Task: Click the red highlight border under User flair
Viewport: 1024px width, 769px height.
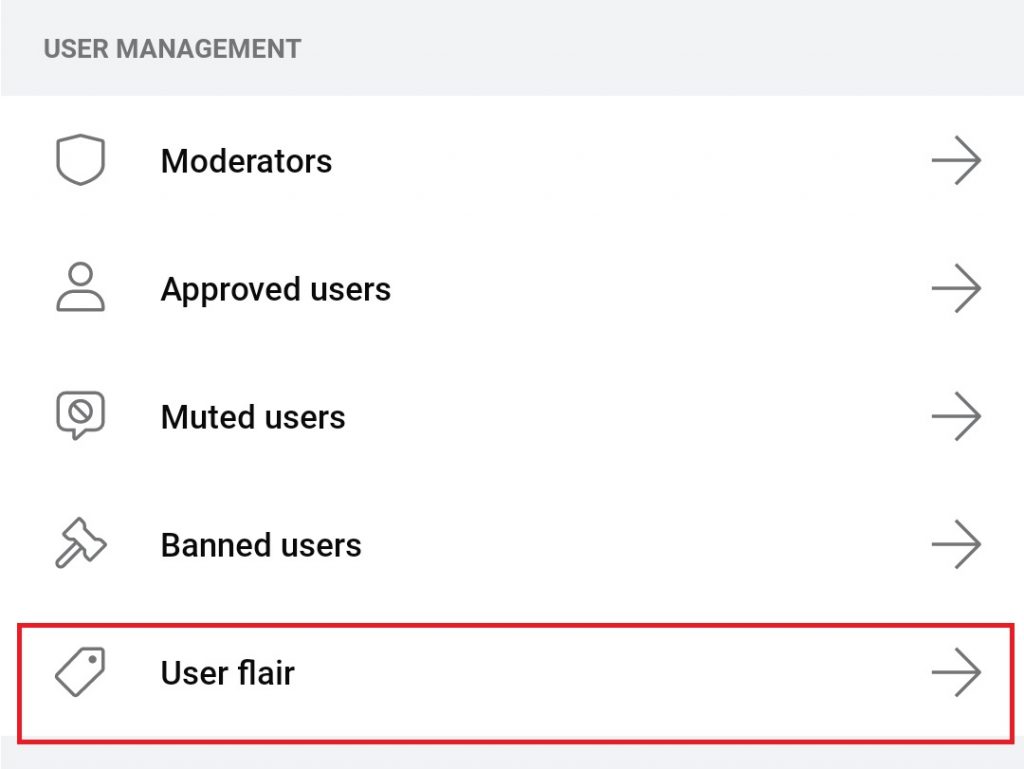Action: click(x=516, y=740)
